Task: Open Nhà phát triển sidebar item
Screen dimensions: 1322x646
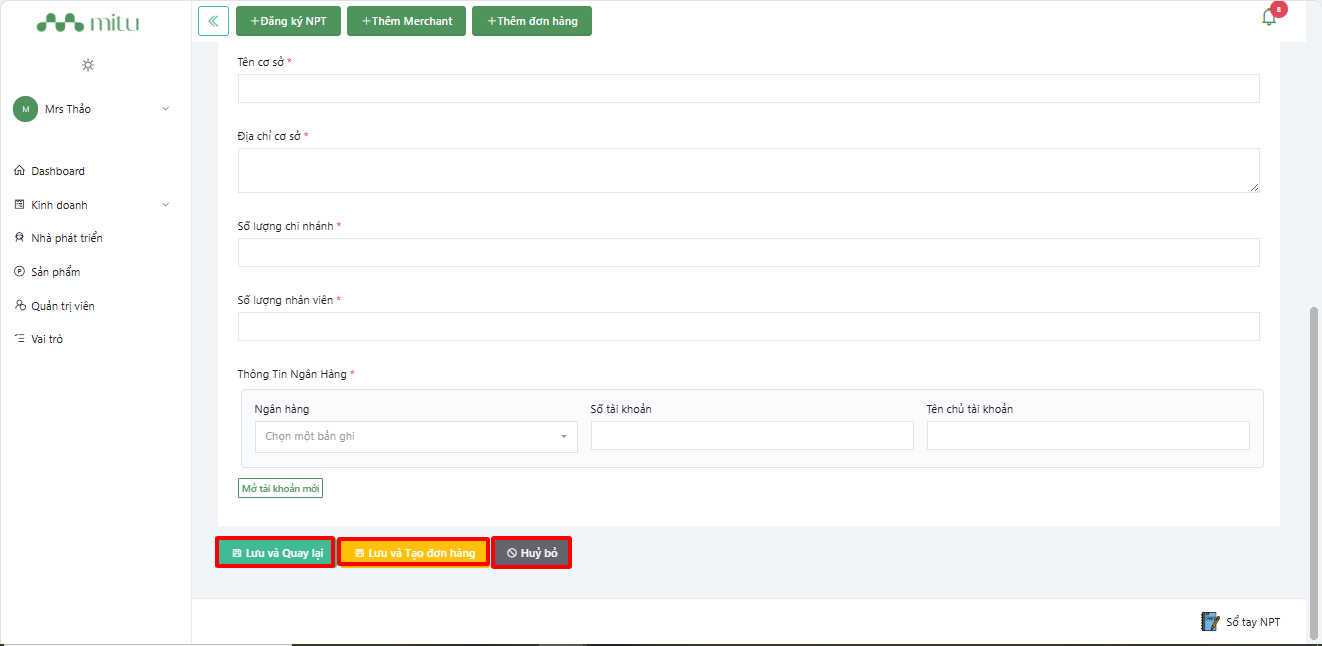Action: click(66, 238)
